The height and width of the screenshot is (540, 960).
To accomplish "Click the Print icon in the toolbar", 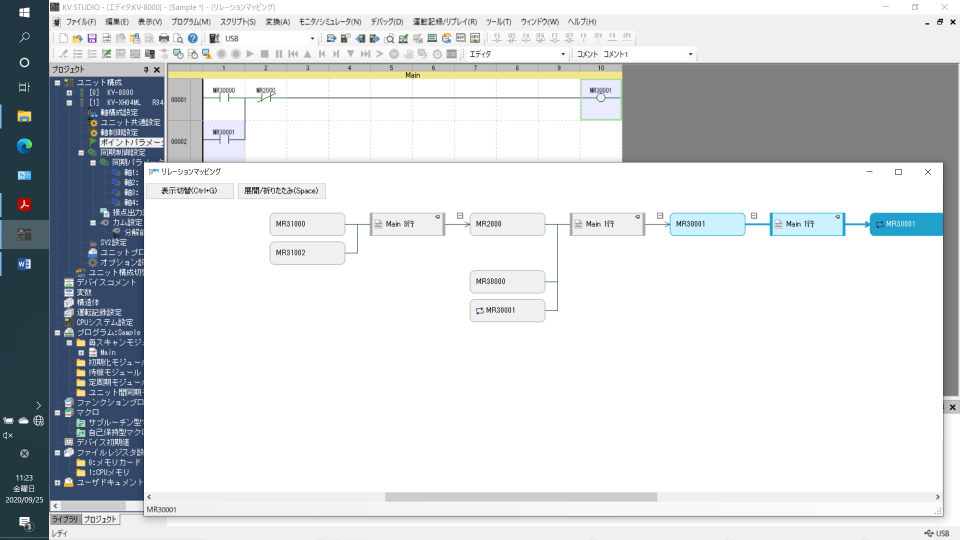I will 164,38.
